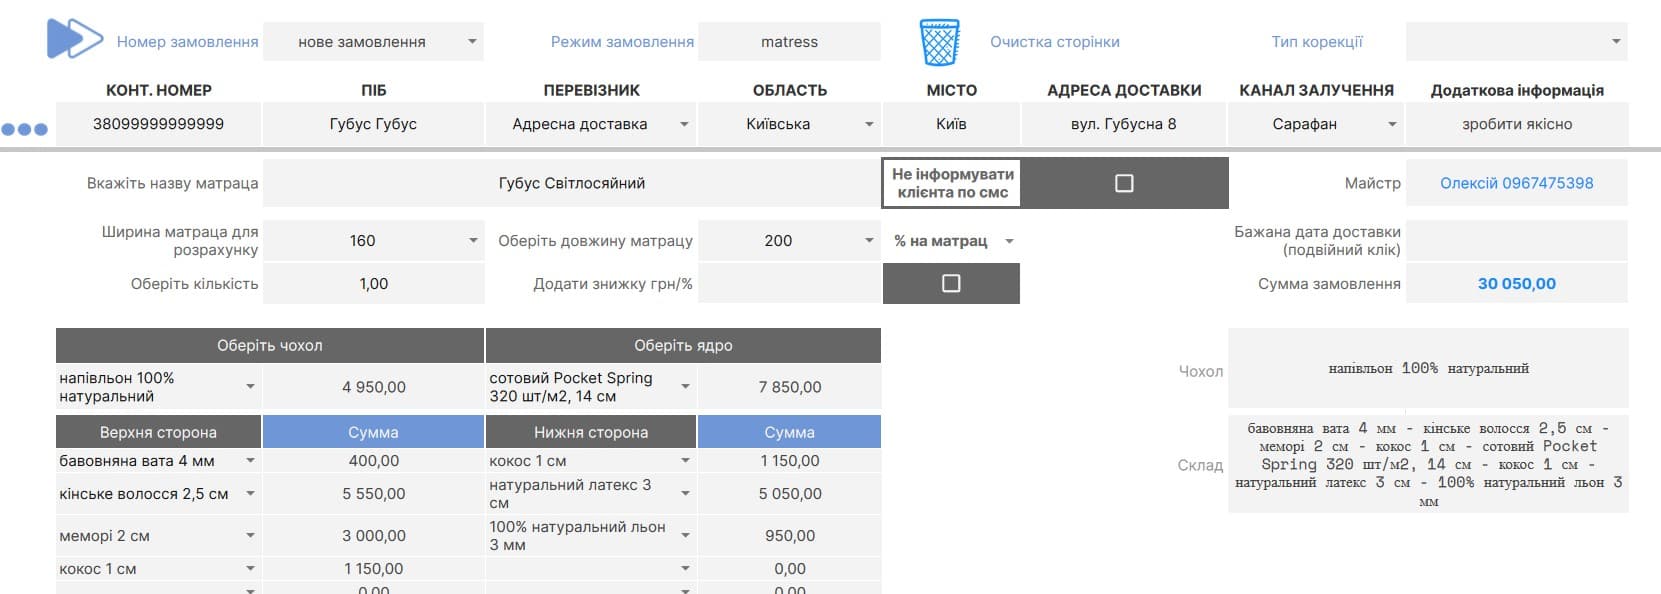Screen dimensions: 1661x594
Task: Click the quantity field showing 1,00
Action: (373, 284)
